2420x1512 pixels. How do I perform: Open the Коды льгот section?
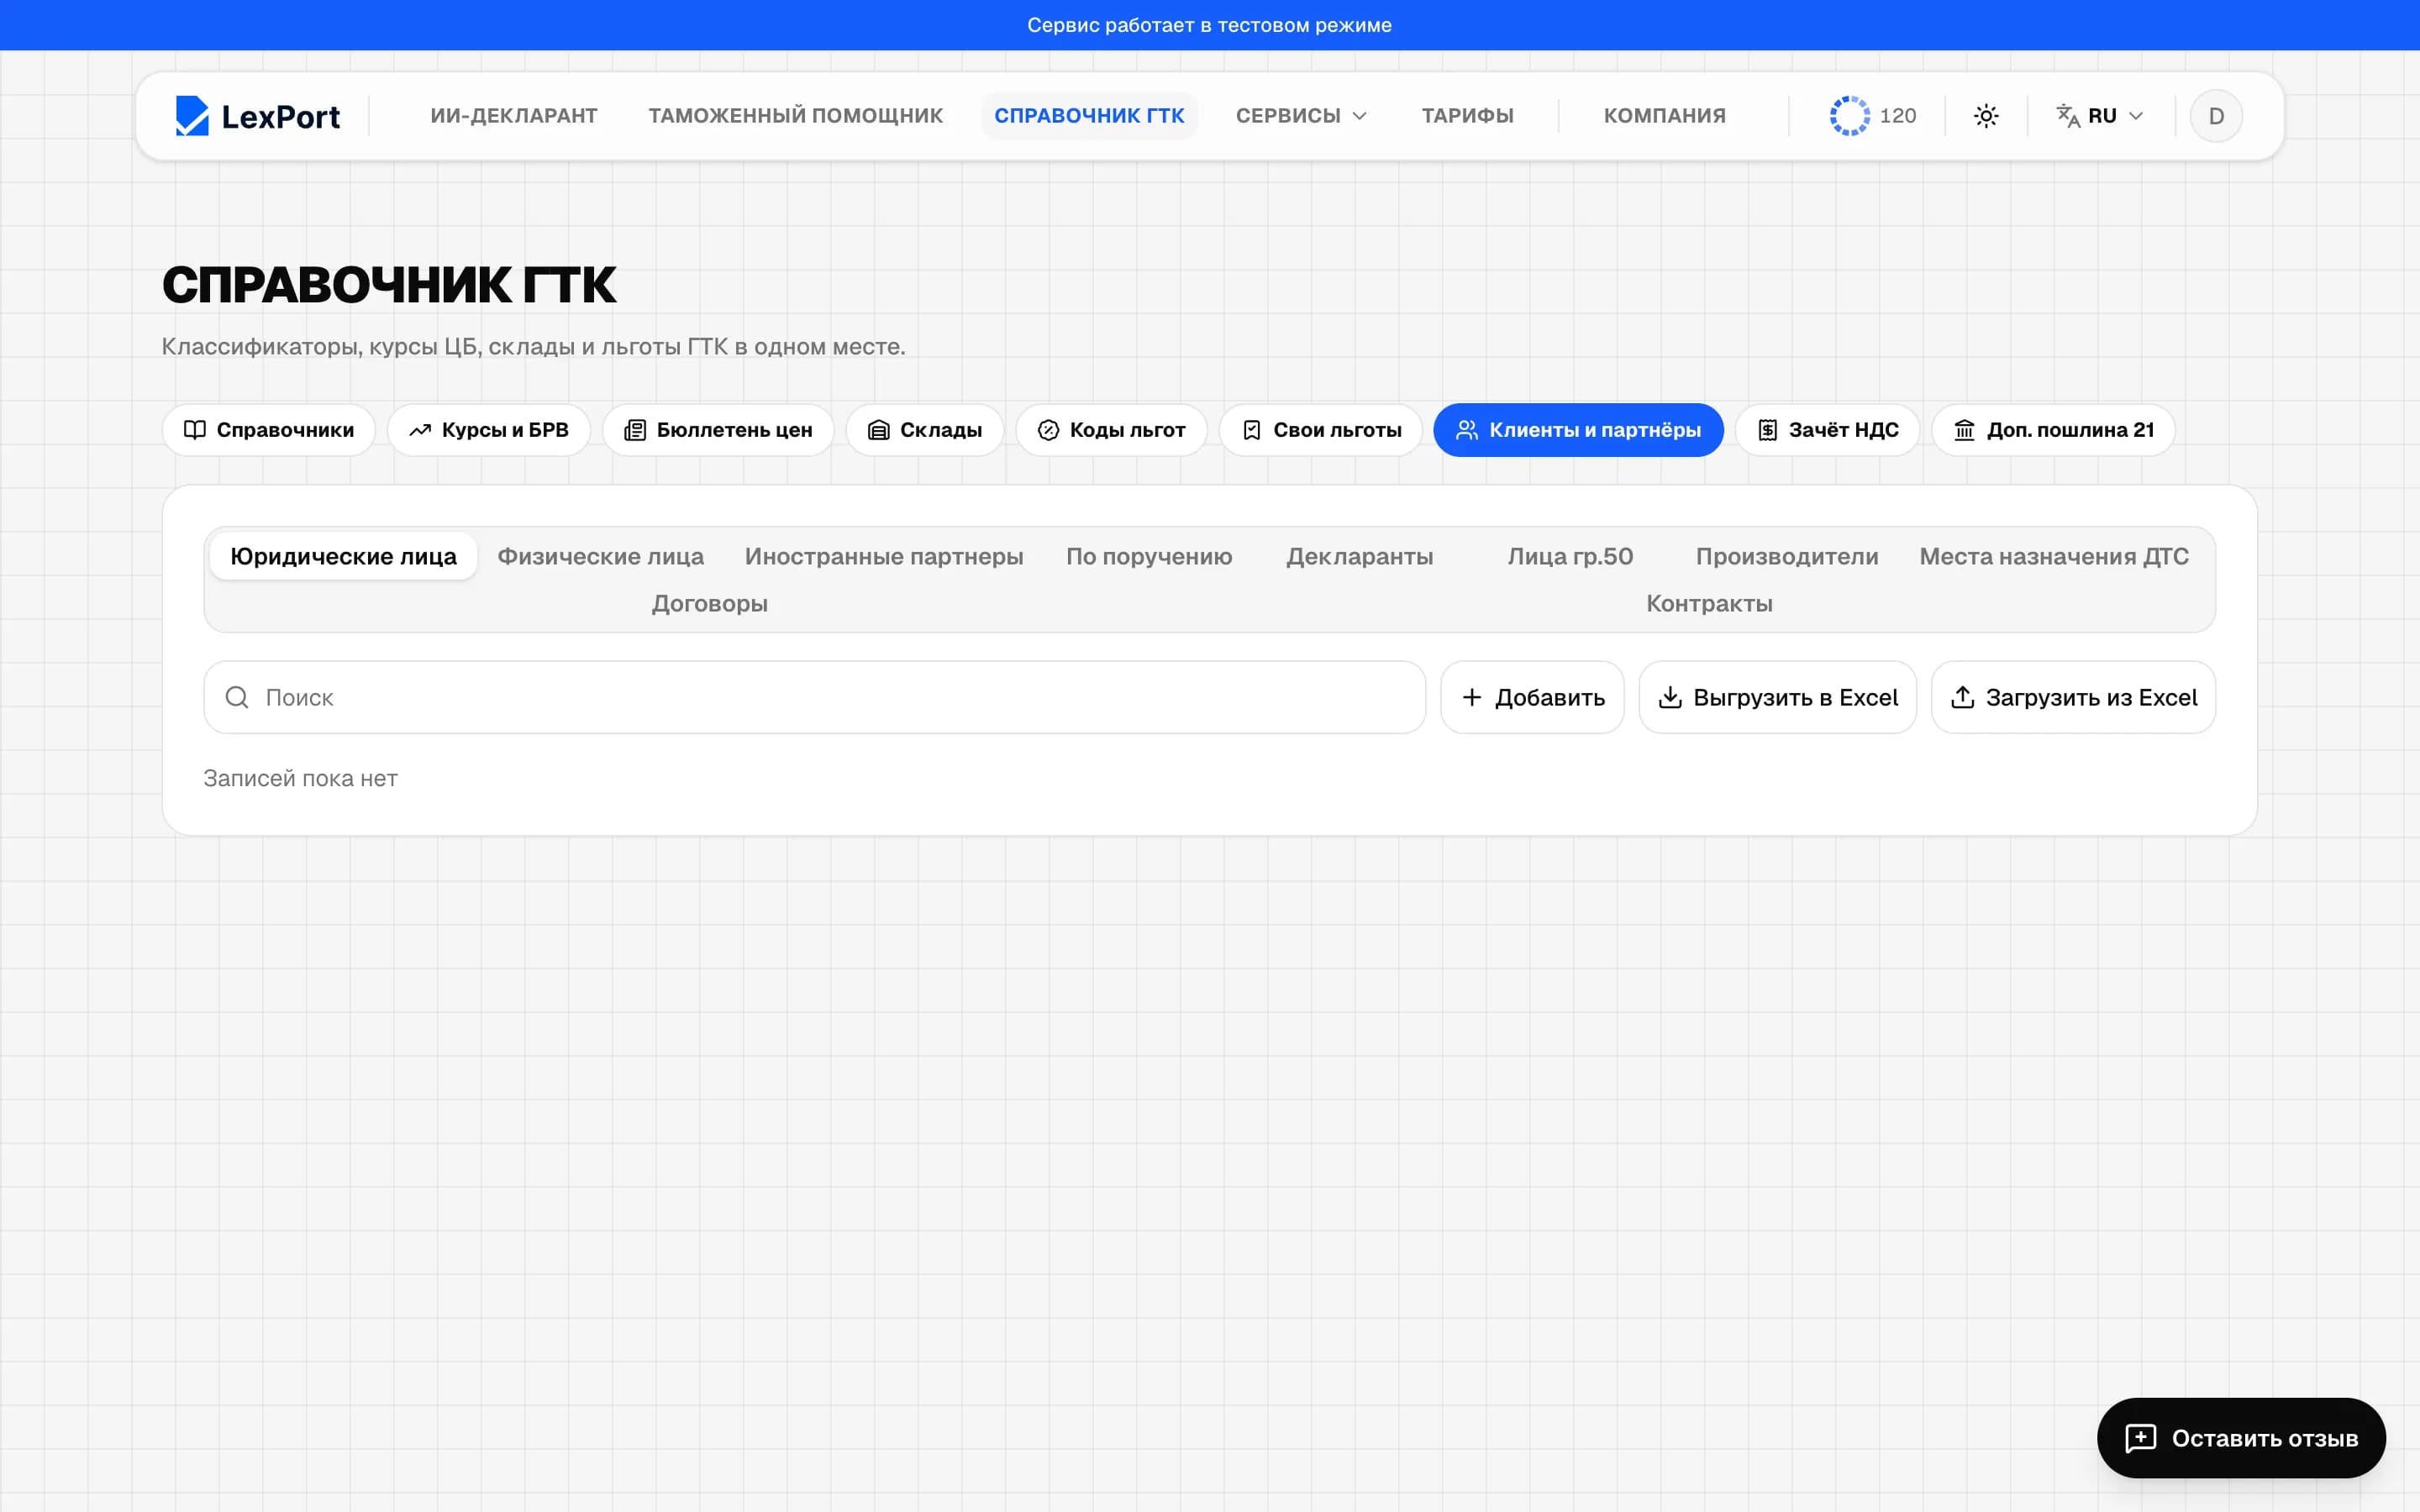click(x=1111, y=430)
